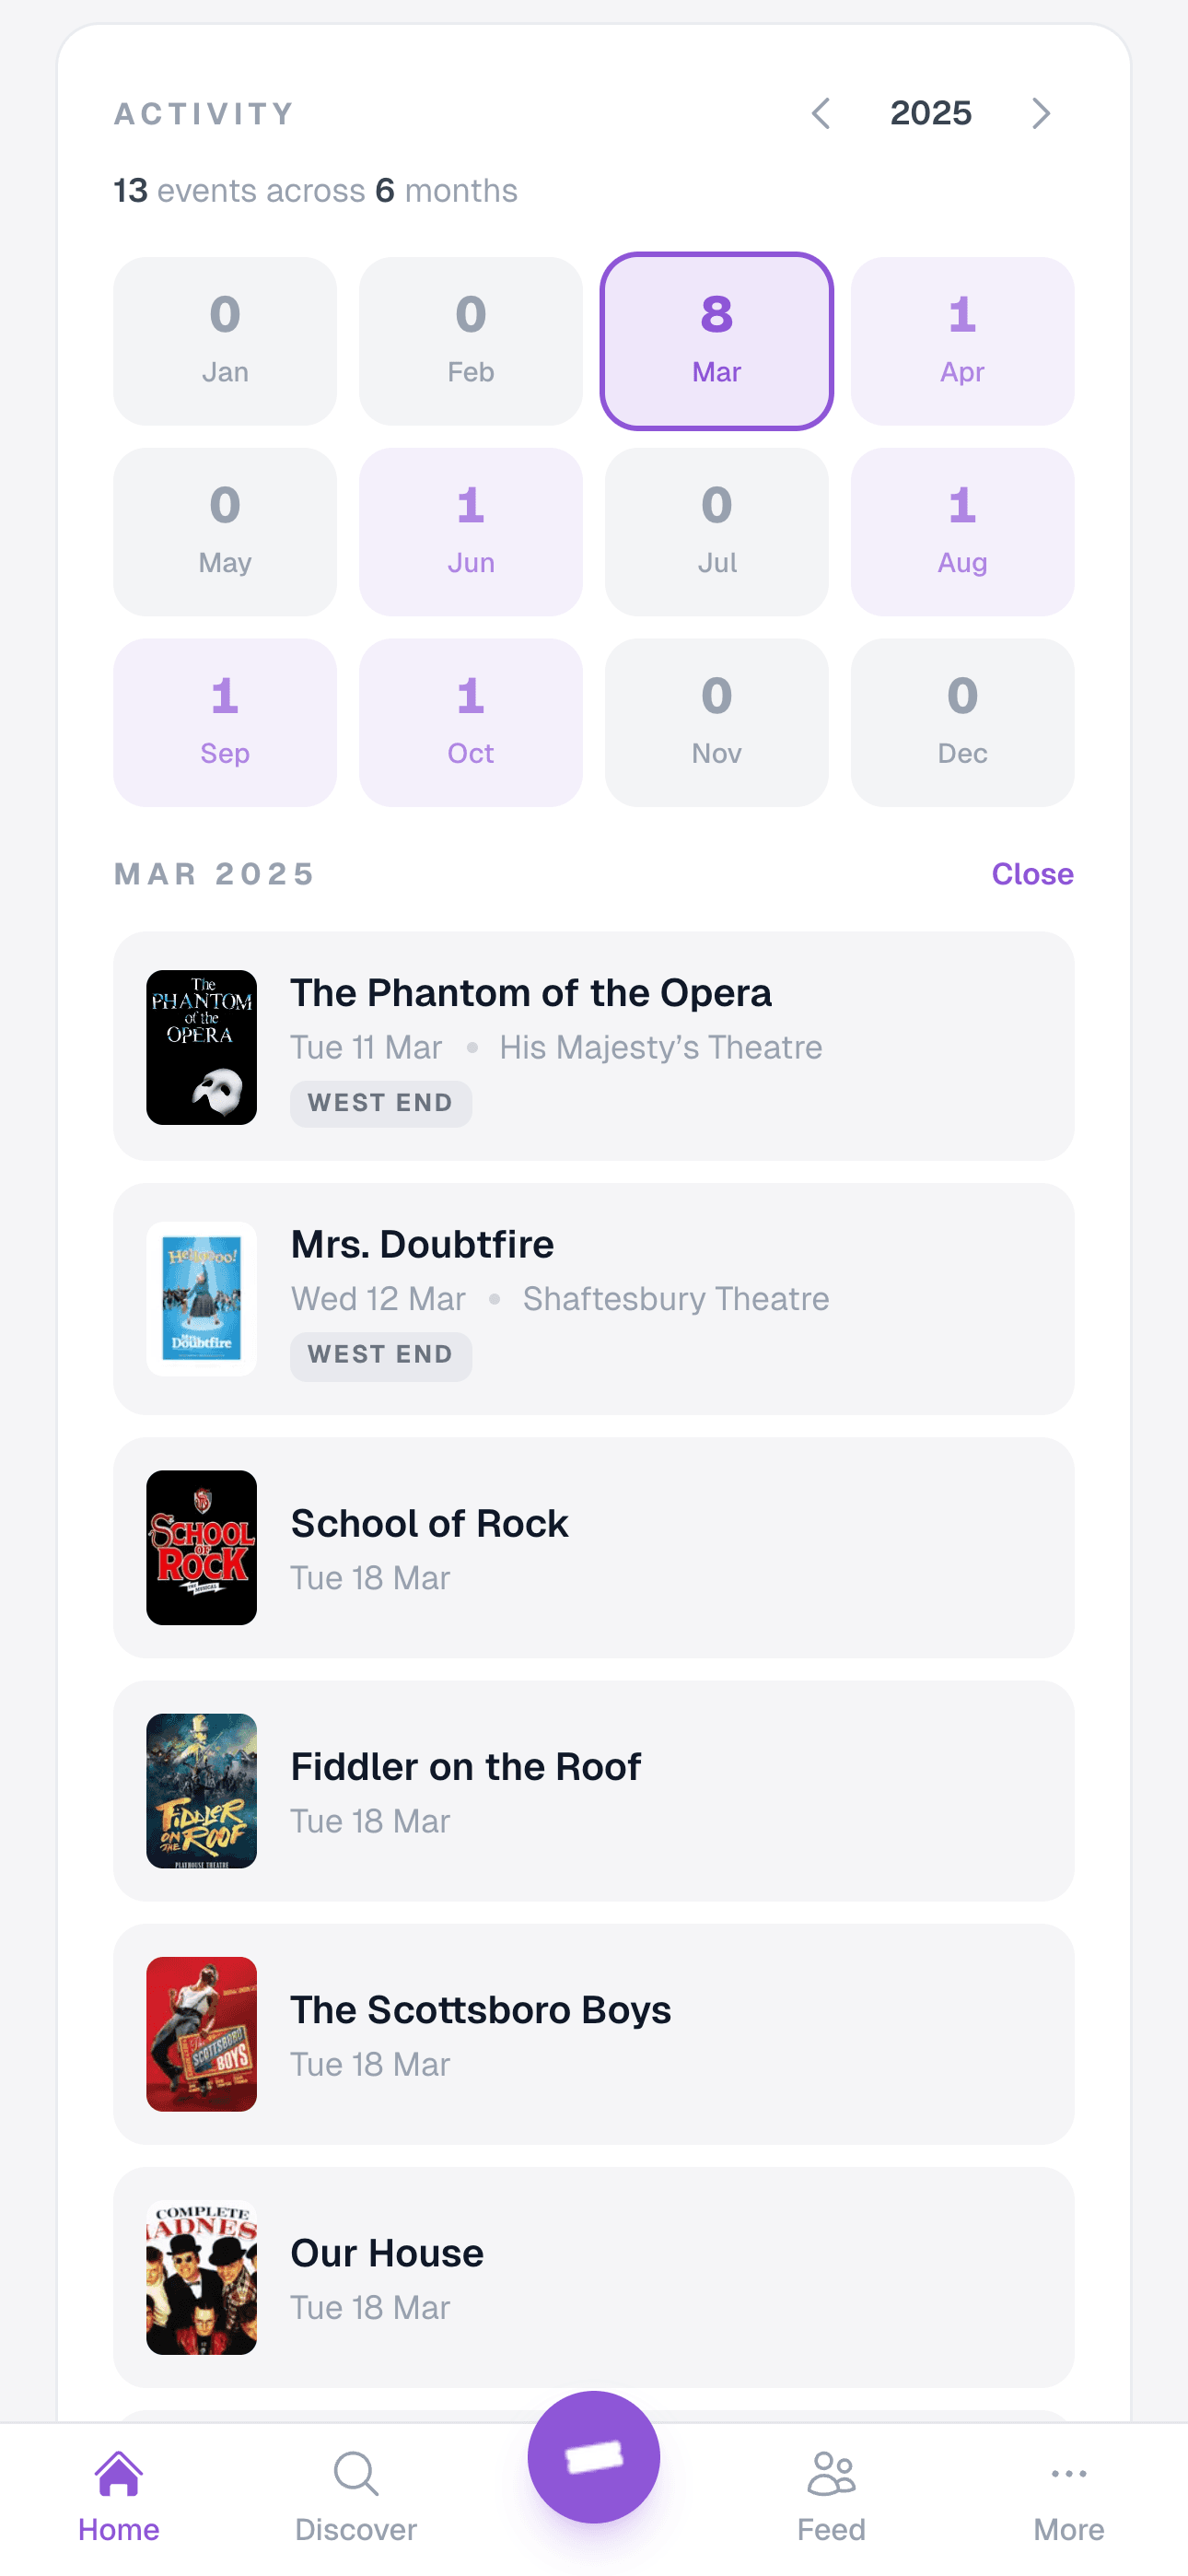Select the Apr month tile
This screenshot has height=2576, width=1188.
click(x=962, y=341)
